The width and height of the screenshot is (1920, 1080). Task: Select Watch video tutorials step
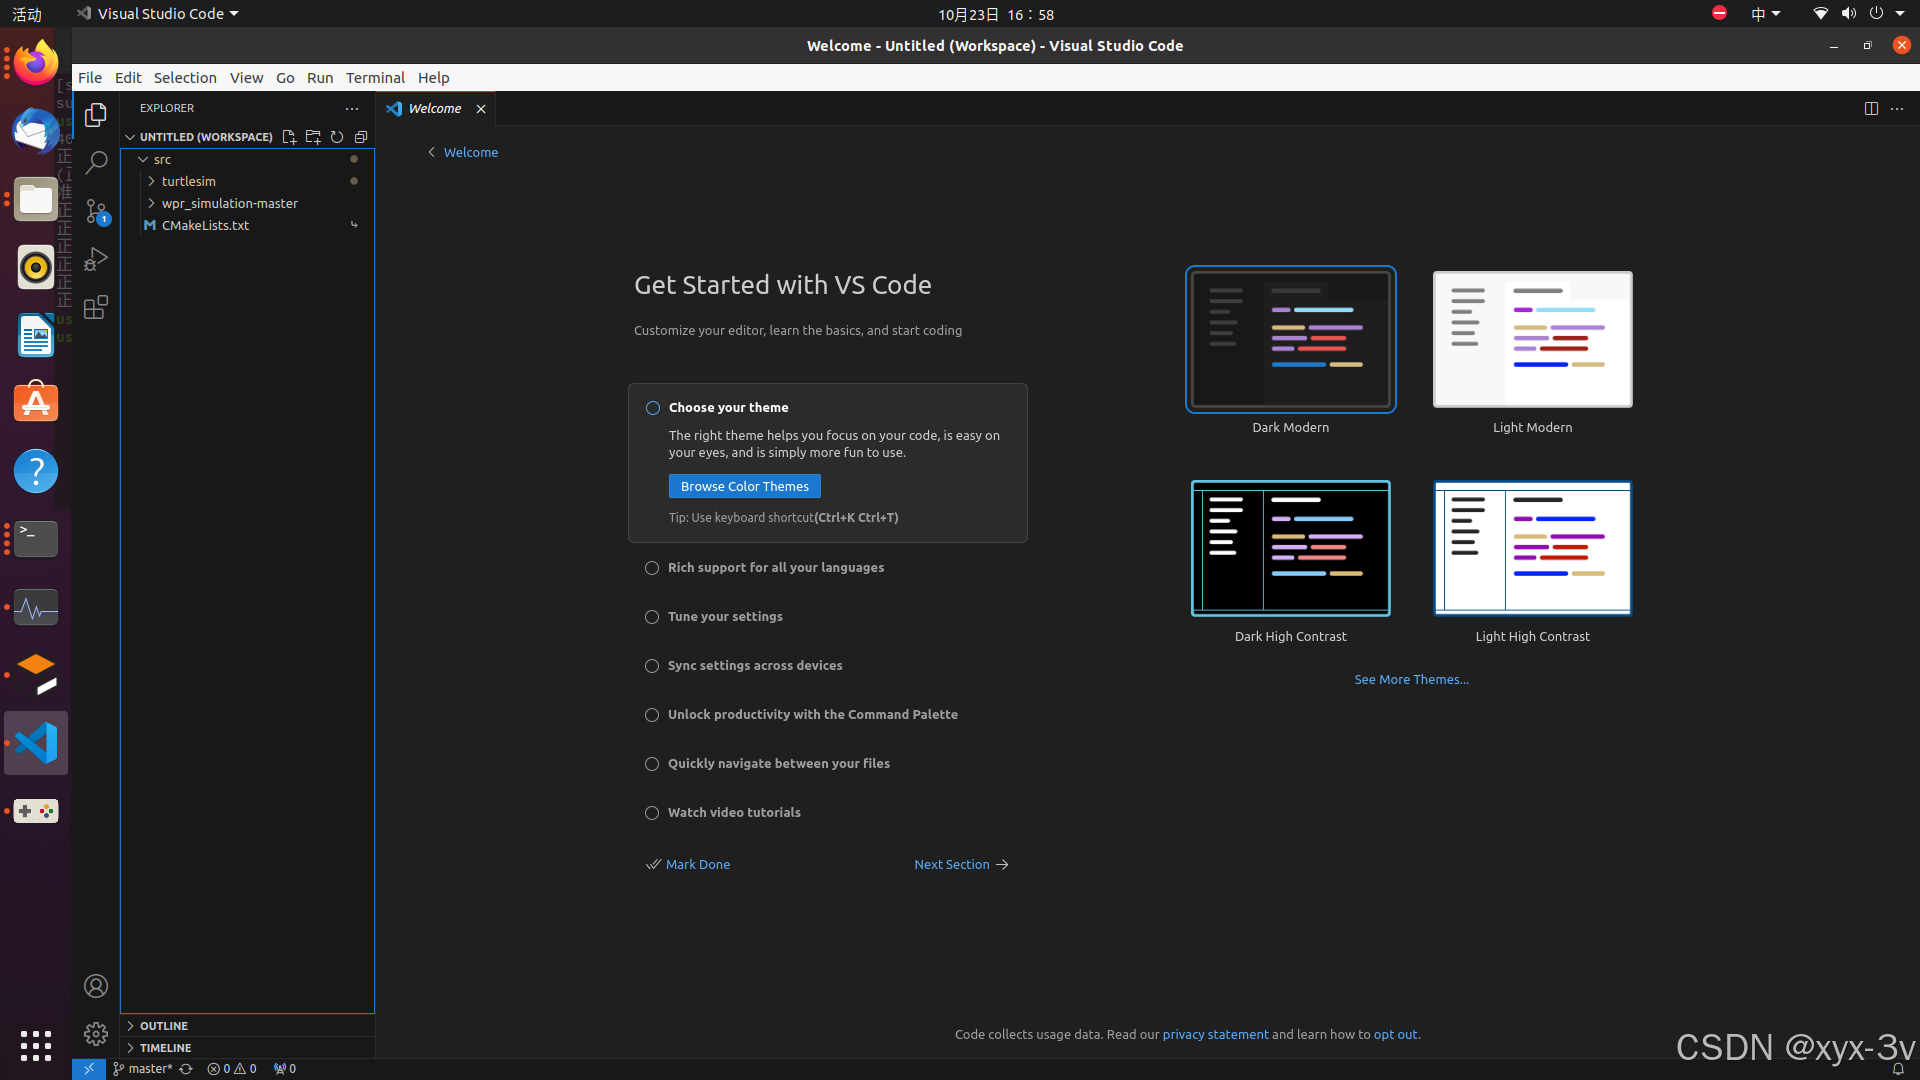point(734,812)
